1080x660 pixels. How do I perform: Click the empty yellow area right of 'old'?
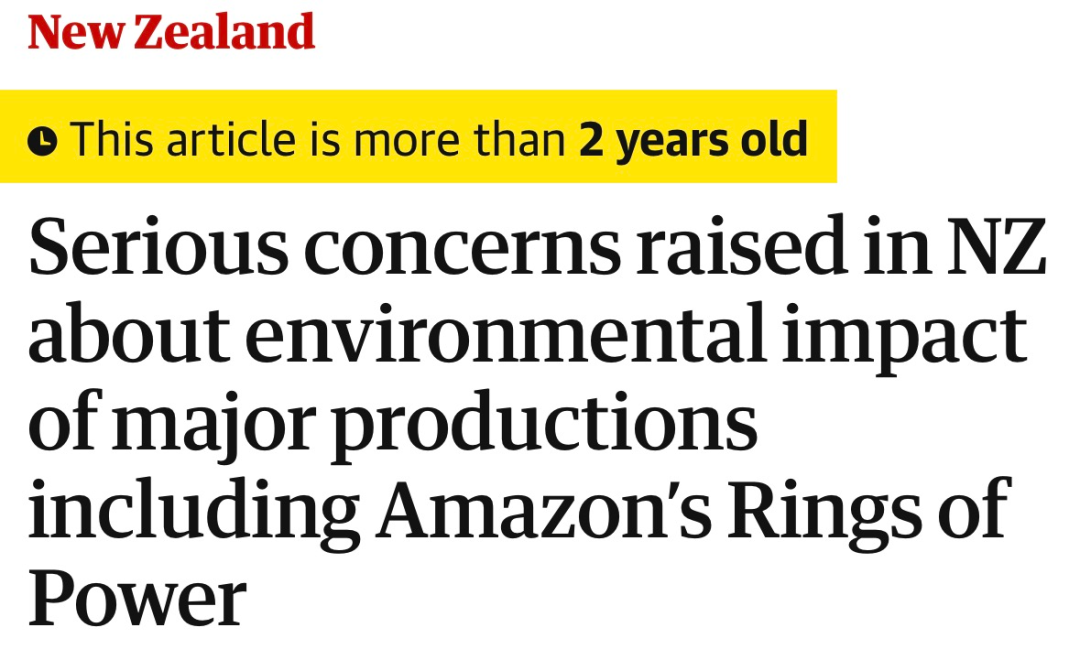point(822,136)
